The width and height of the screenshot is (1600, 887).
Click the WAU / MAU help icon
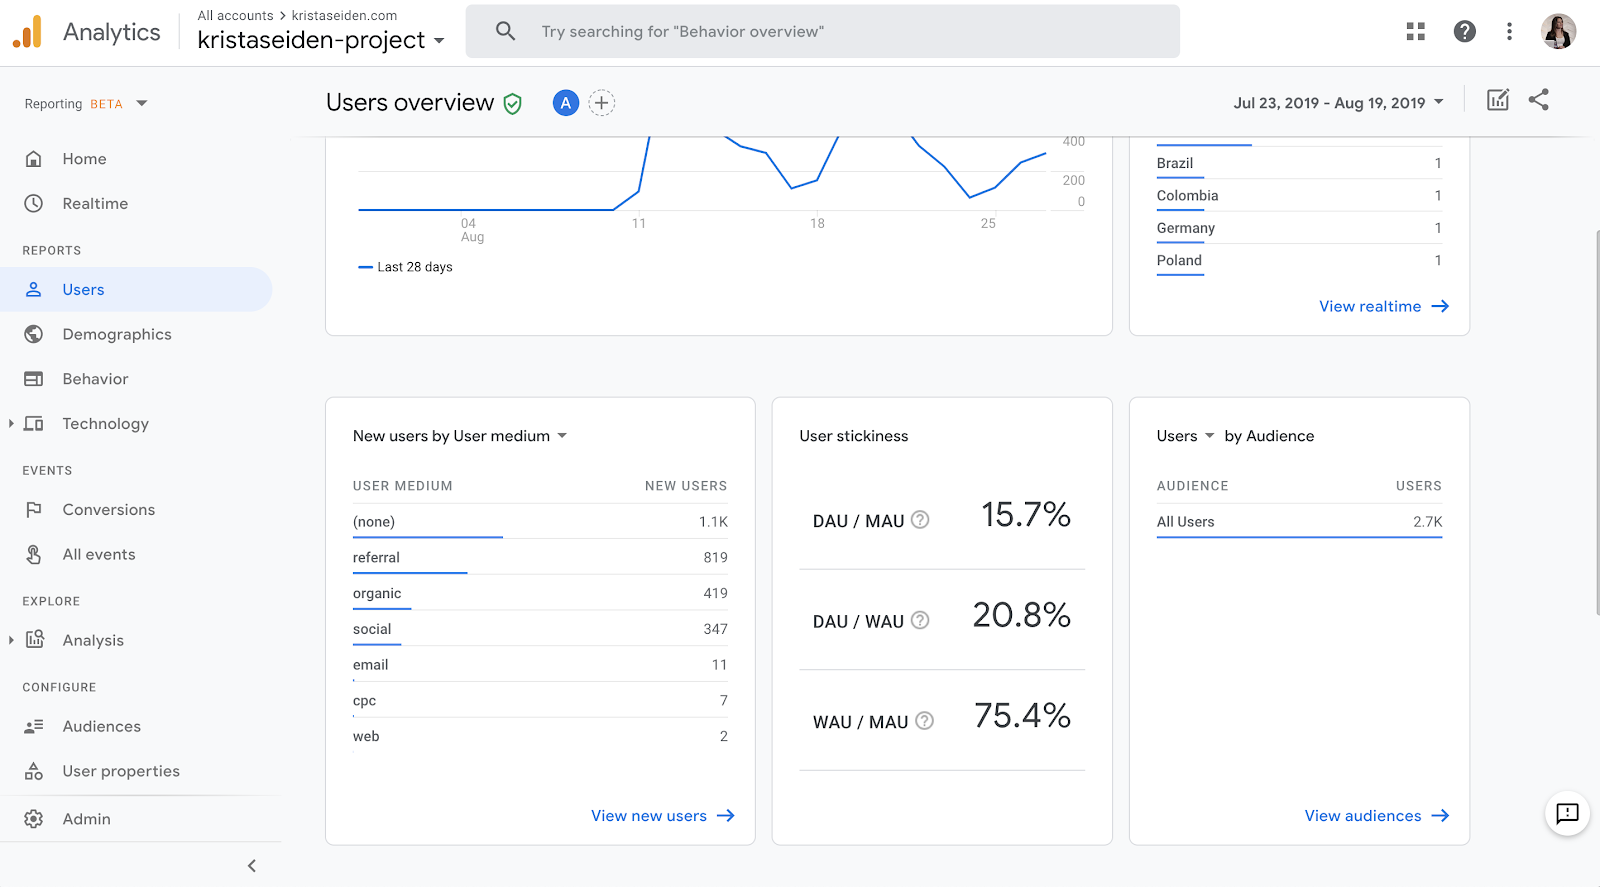click(925, 721)
